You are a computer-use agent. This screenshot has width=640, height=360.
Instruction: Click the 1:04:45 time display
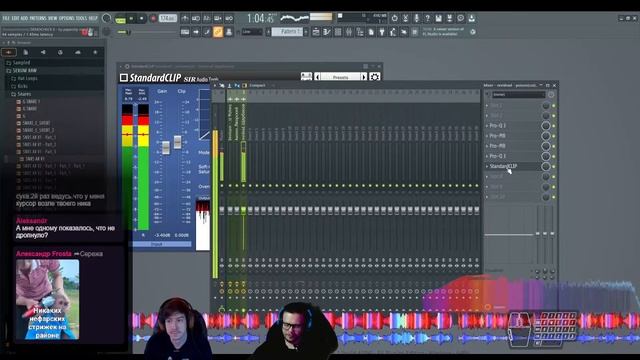[260, 18]
